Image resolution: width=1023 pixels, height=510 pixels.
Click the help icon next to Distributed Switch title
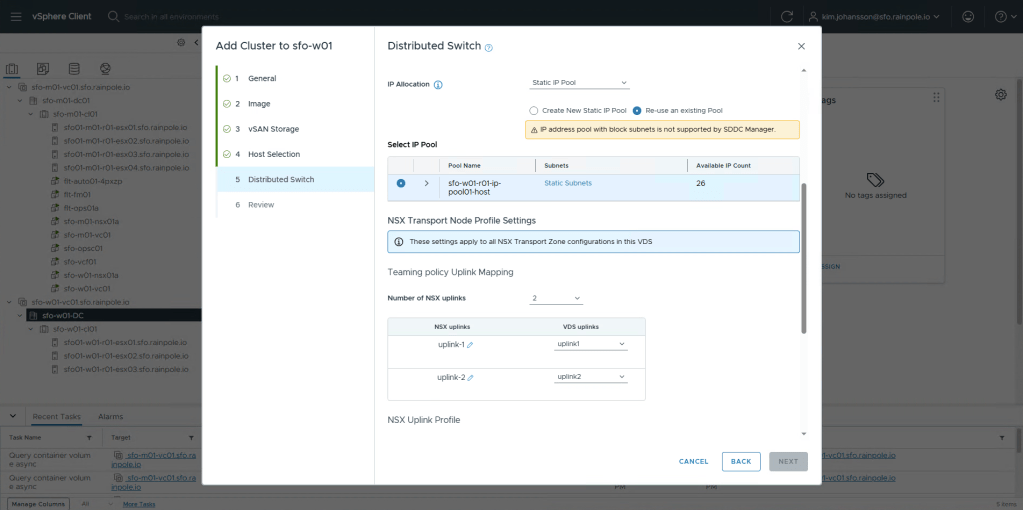(x=489, y=47)
